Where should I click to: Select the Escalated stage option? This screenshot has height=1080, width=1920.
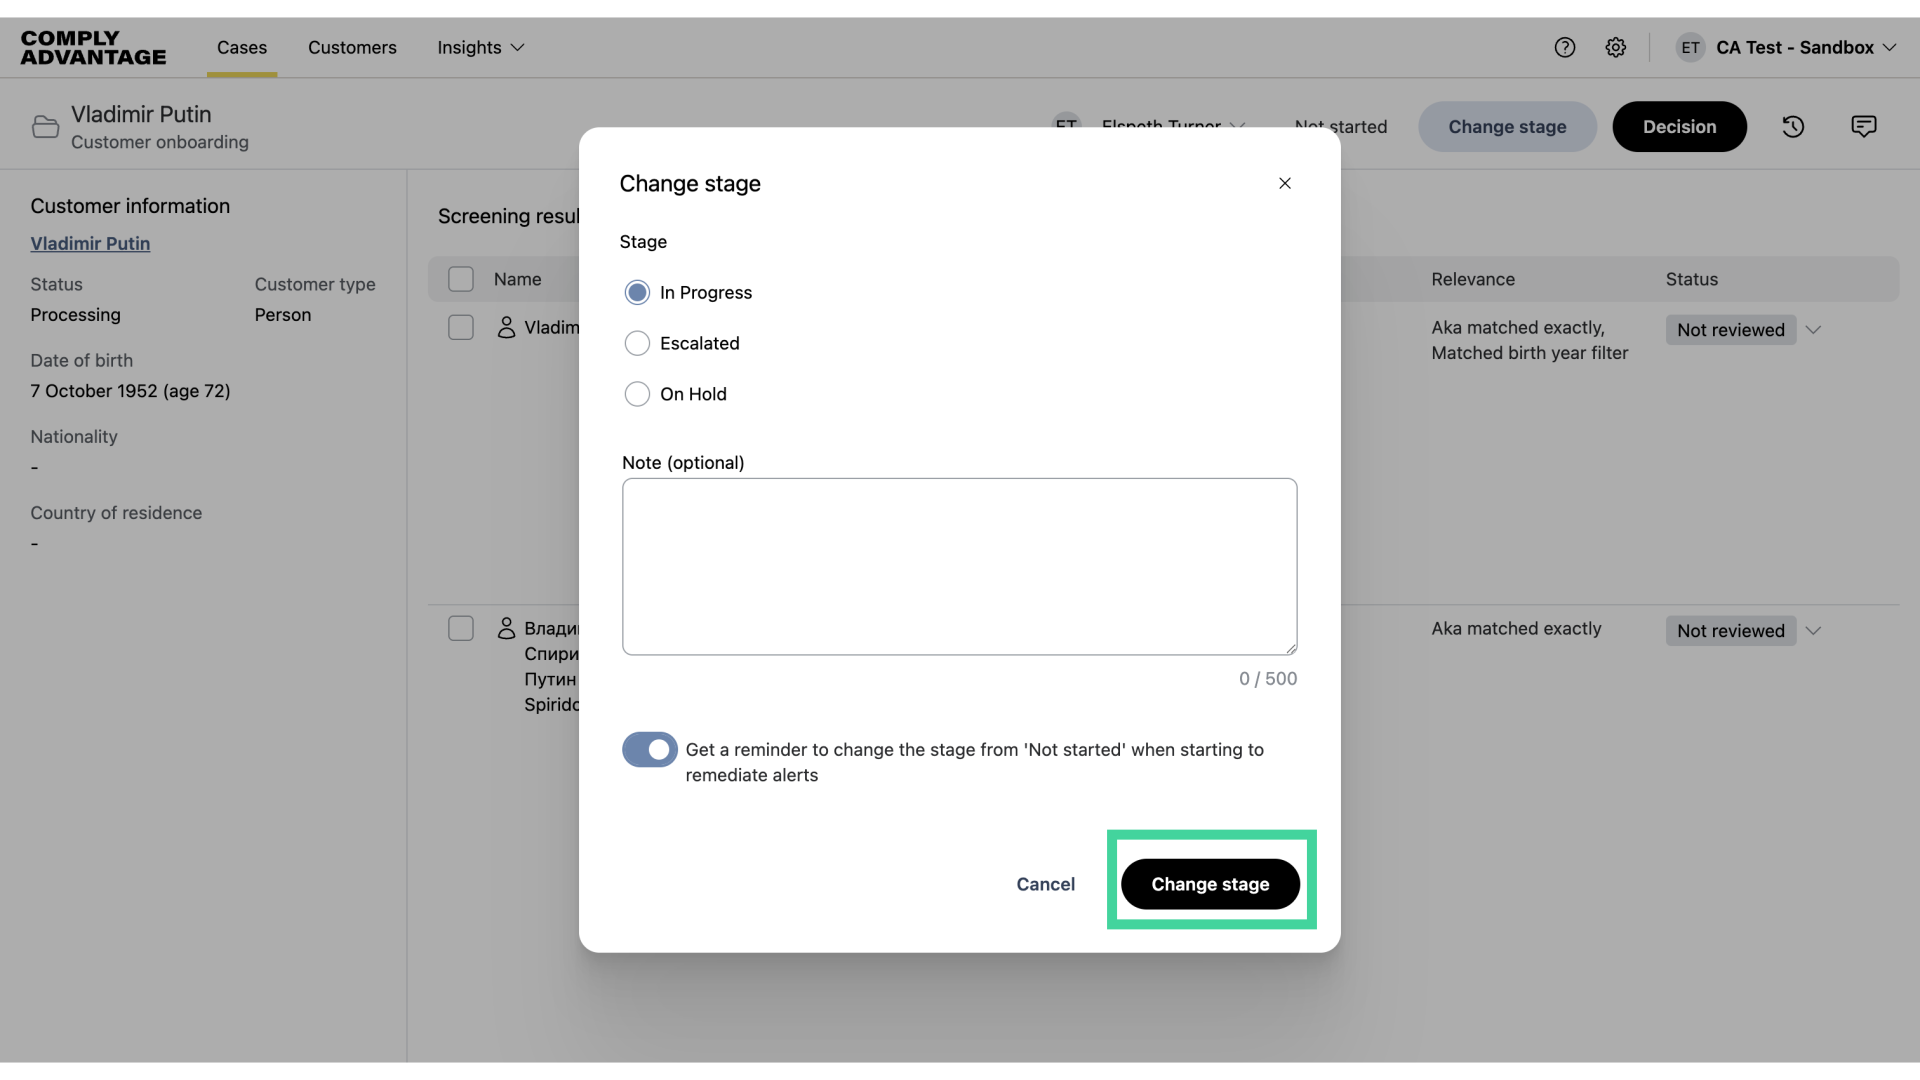637,343
